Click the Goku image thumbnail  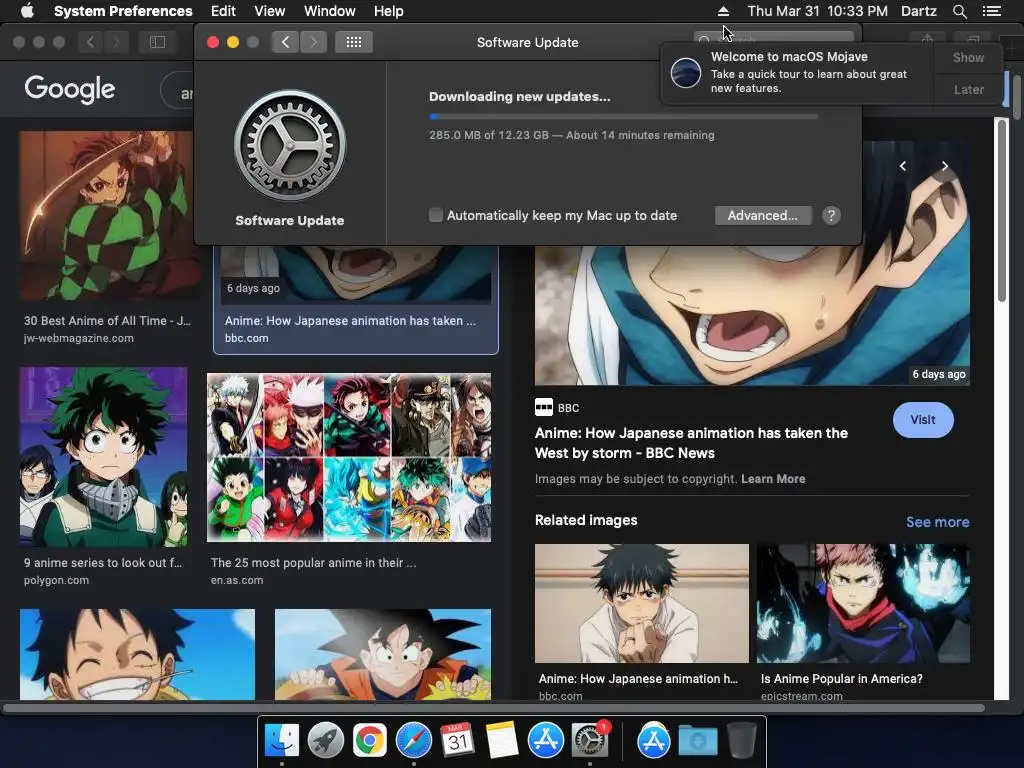click(383, 654)
